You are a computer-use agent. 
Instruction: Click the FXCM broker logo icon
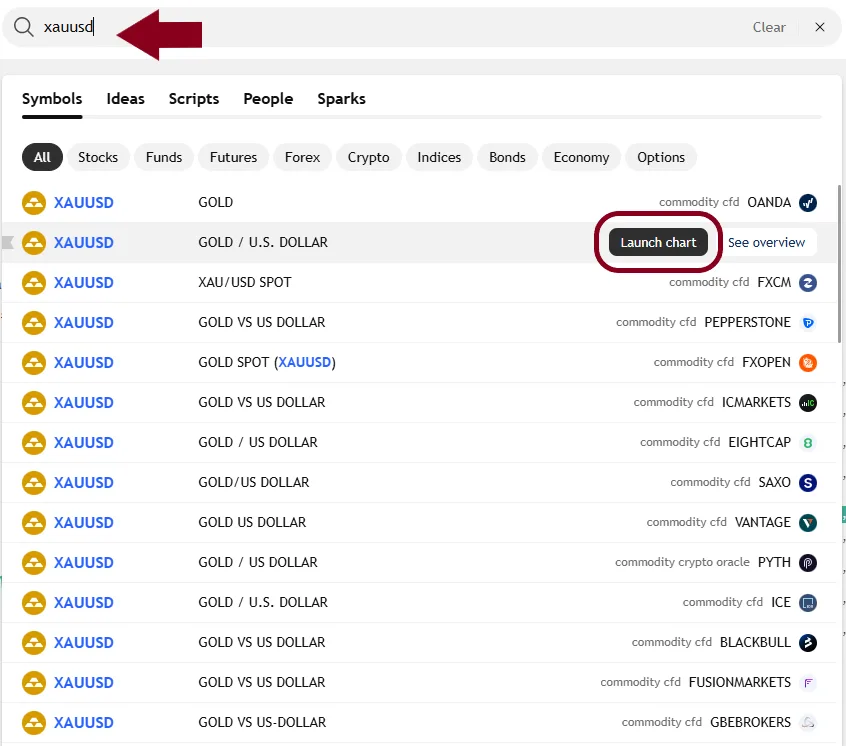coord(808,283)
